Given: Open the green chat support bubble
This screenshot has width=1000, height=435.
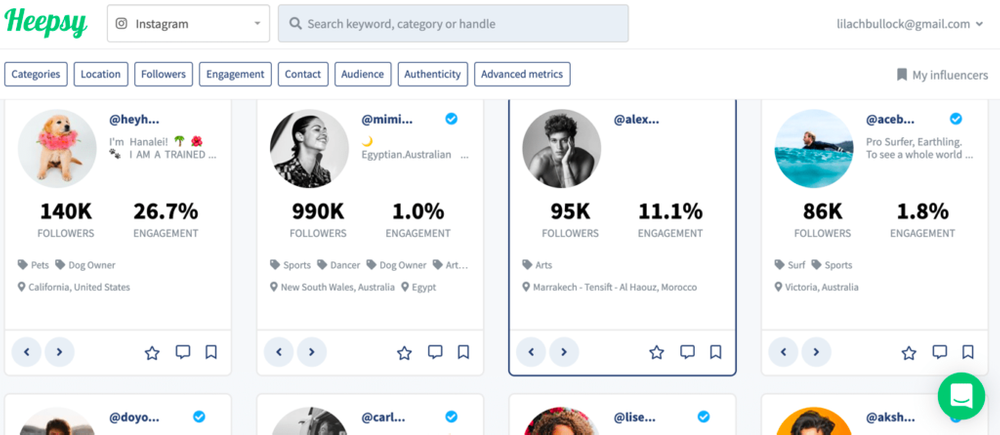Looking at the screenshot, I should [x=961, y=396].
